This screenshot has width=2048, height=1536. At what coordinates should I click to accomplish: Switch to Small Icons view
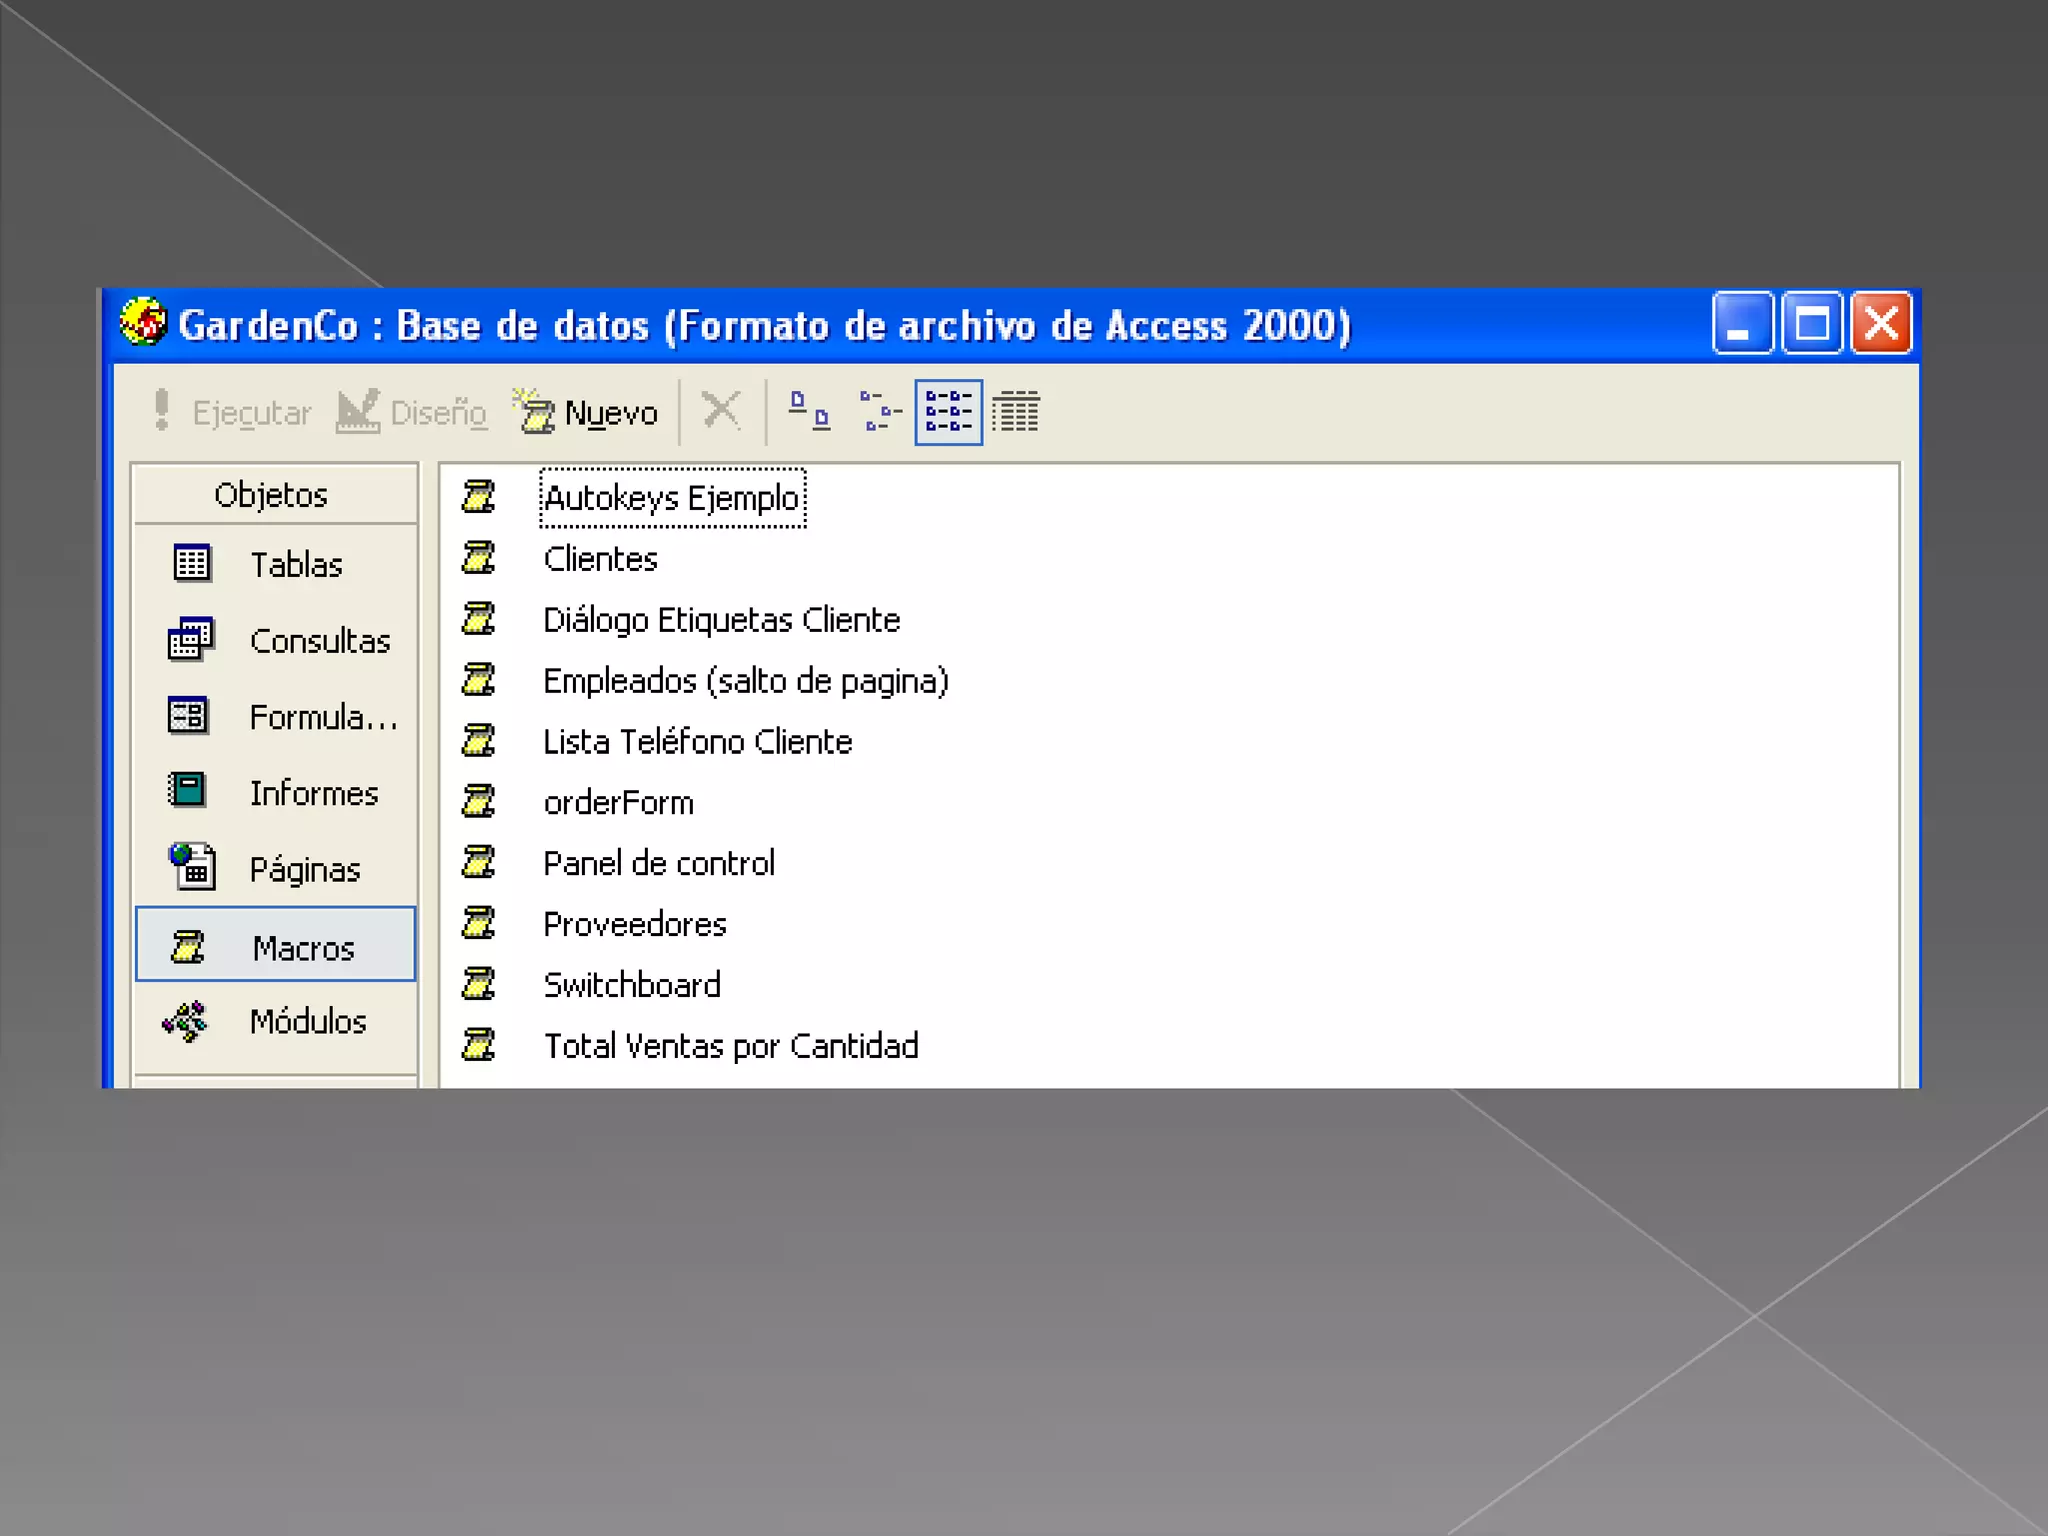click(879, 411)
